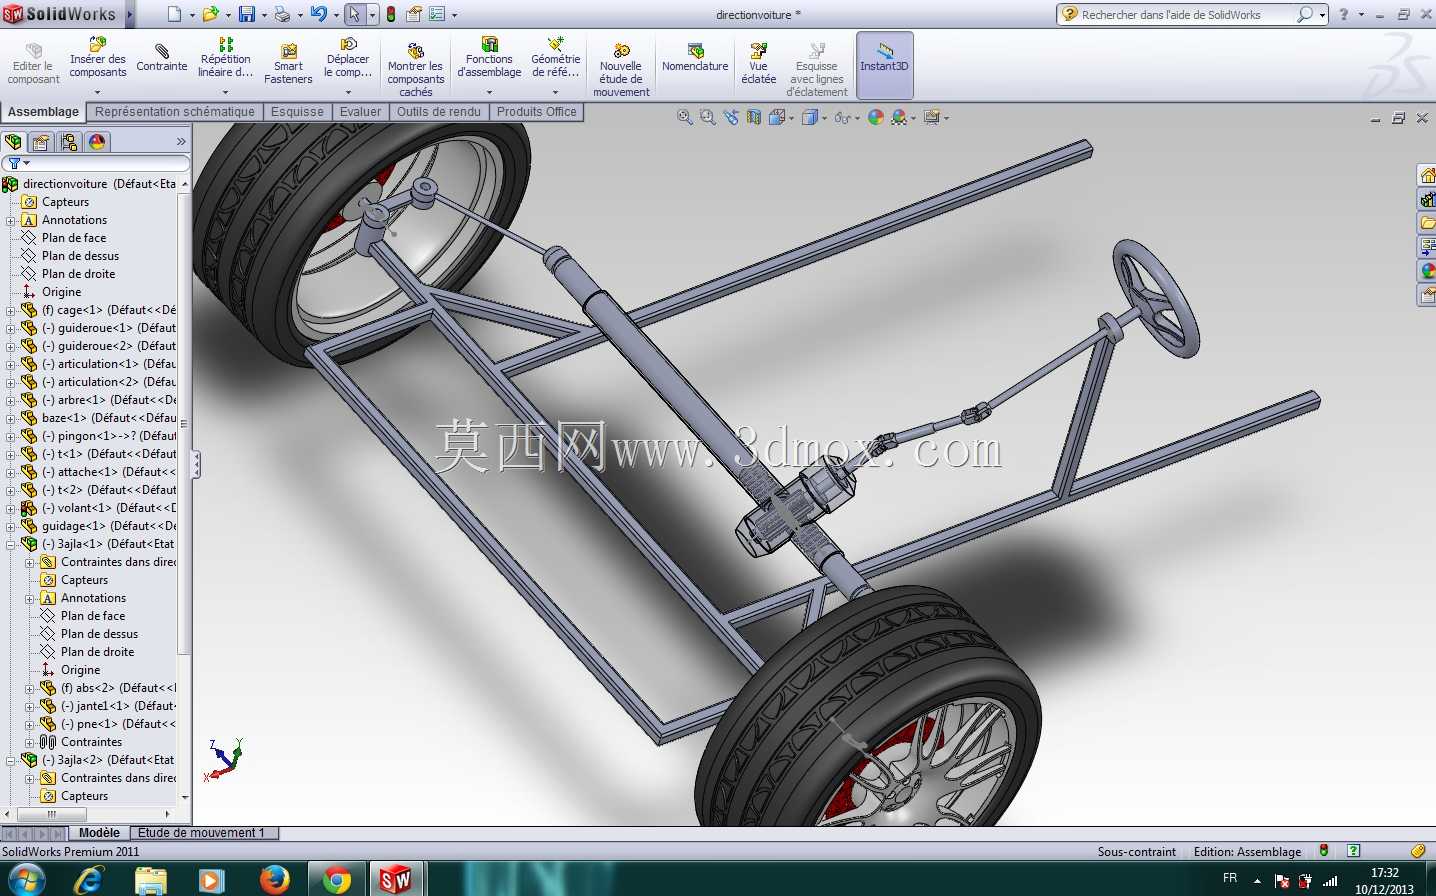Open the Esquisse tab
The width and height of the screenshot is (1436, 896).
click(x=297, y=112)
